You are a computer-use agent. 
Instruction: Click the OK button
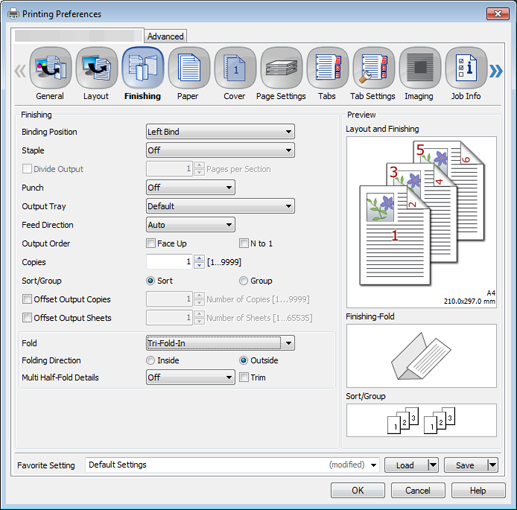click(x=358, y=490)
